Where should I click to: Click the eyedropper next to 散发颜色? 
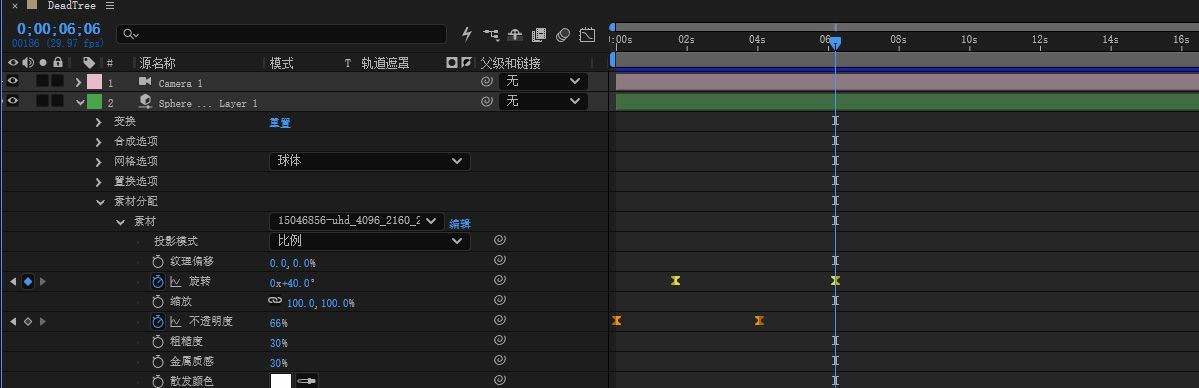click(307, 380)
